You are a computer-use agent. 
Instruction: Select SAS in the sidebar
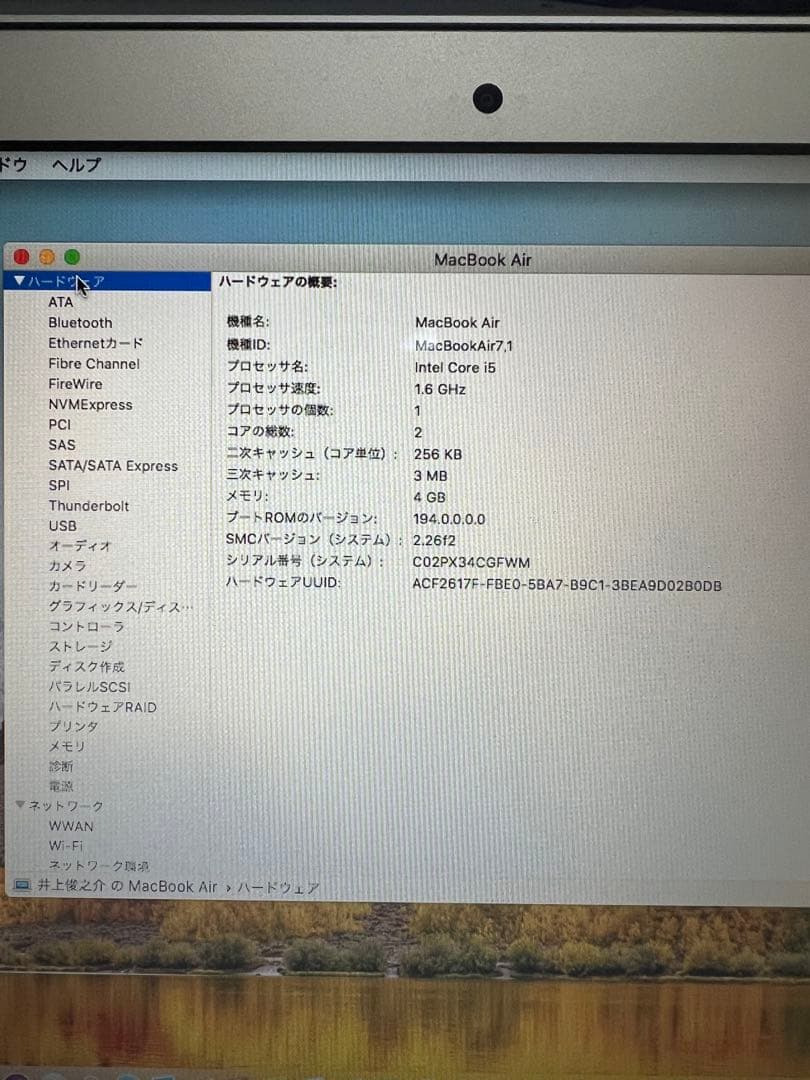[61, 445]
